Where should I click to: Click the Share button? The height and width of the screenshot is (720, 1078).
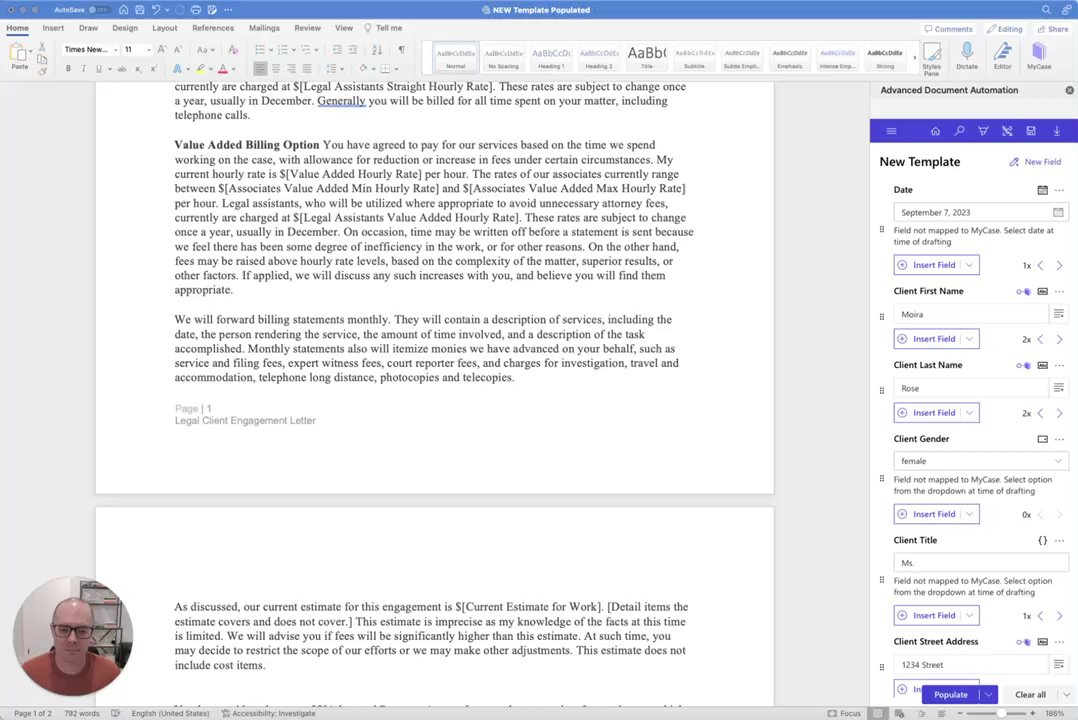[1053, 29]
